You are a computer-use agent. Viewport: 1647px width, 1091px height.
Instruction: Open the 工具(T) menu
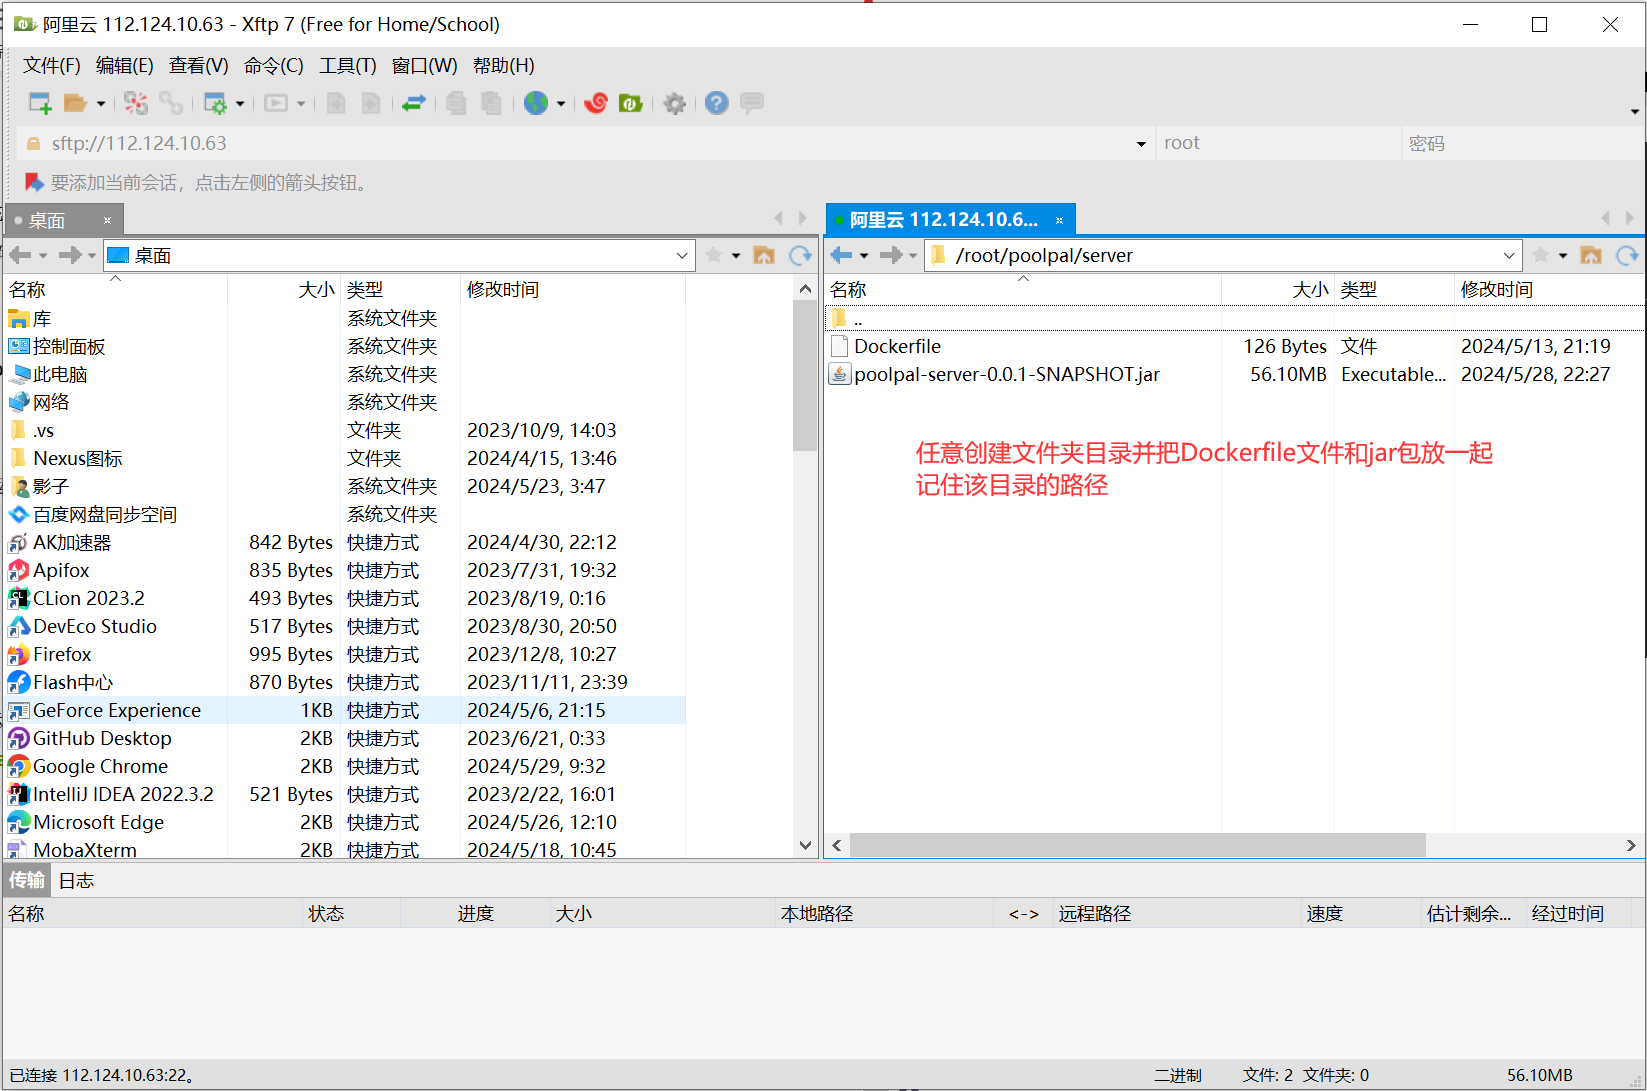[347, 65]
